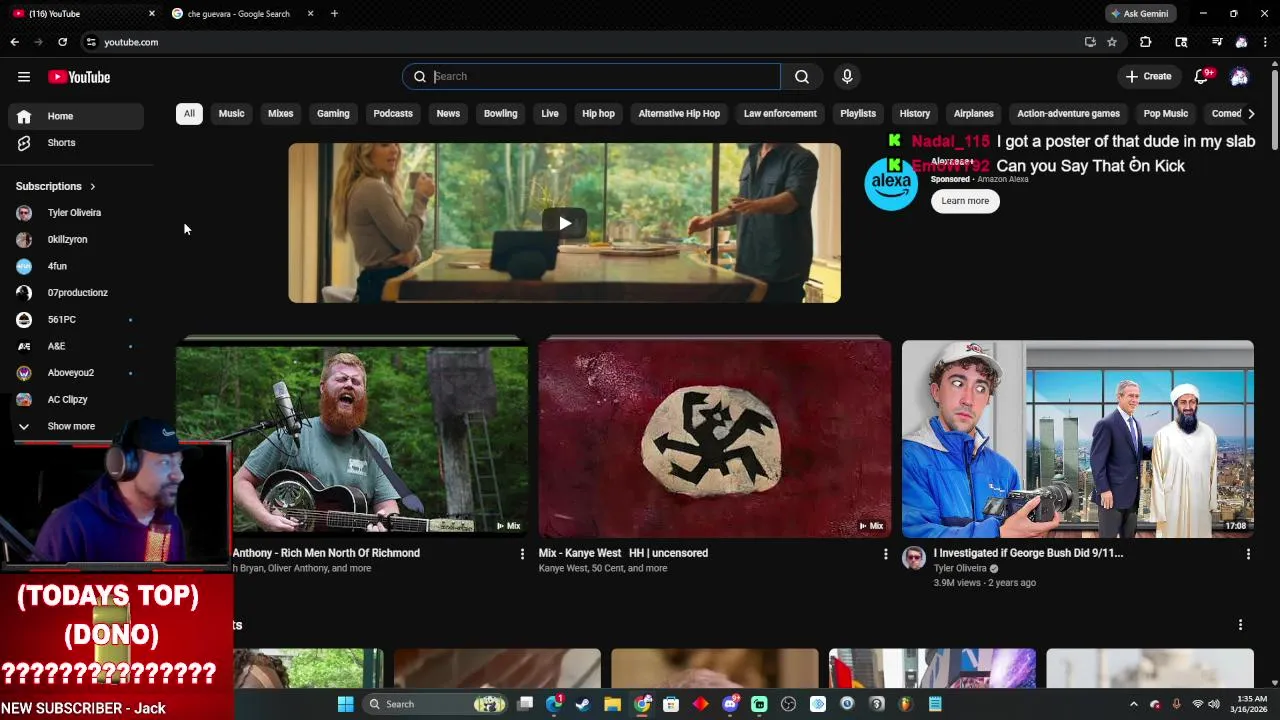
Task: Click the Create button
Action: pyautogui.click(x=1148, y=76)
